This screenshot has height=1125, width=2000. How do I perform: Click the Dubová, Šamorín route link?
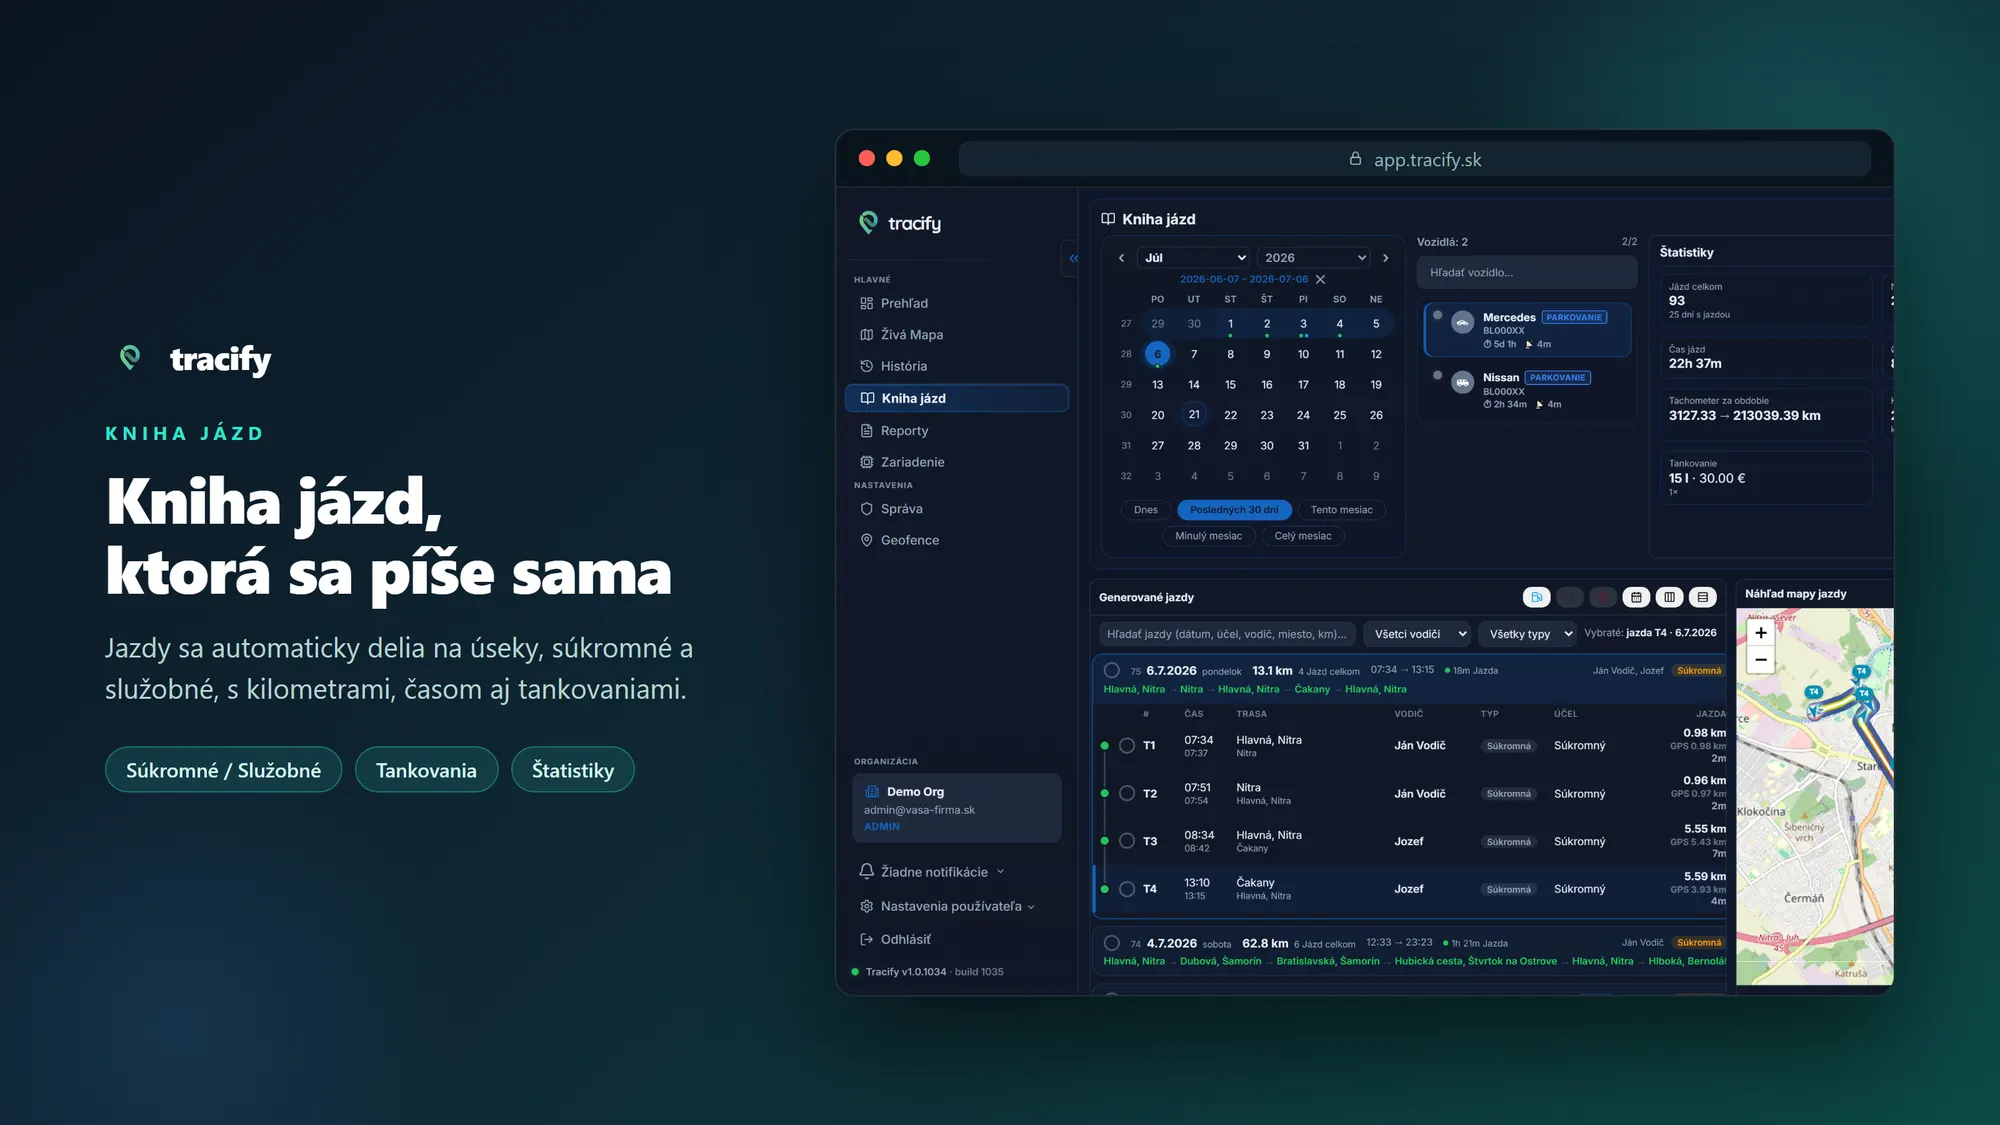pyautogui.click(x=1220, y=962)
